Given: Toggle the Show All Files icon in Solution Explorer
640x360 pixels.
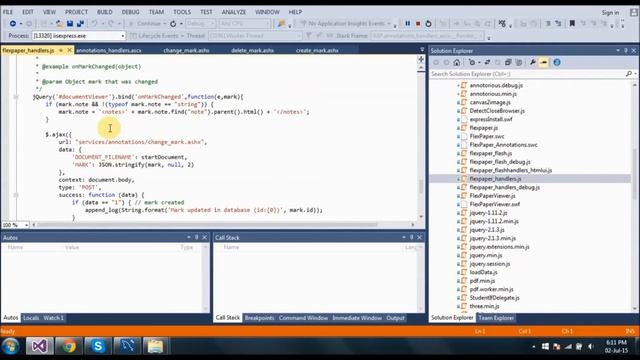Looking at the screenshot, I should [x=519, y=62].
